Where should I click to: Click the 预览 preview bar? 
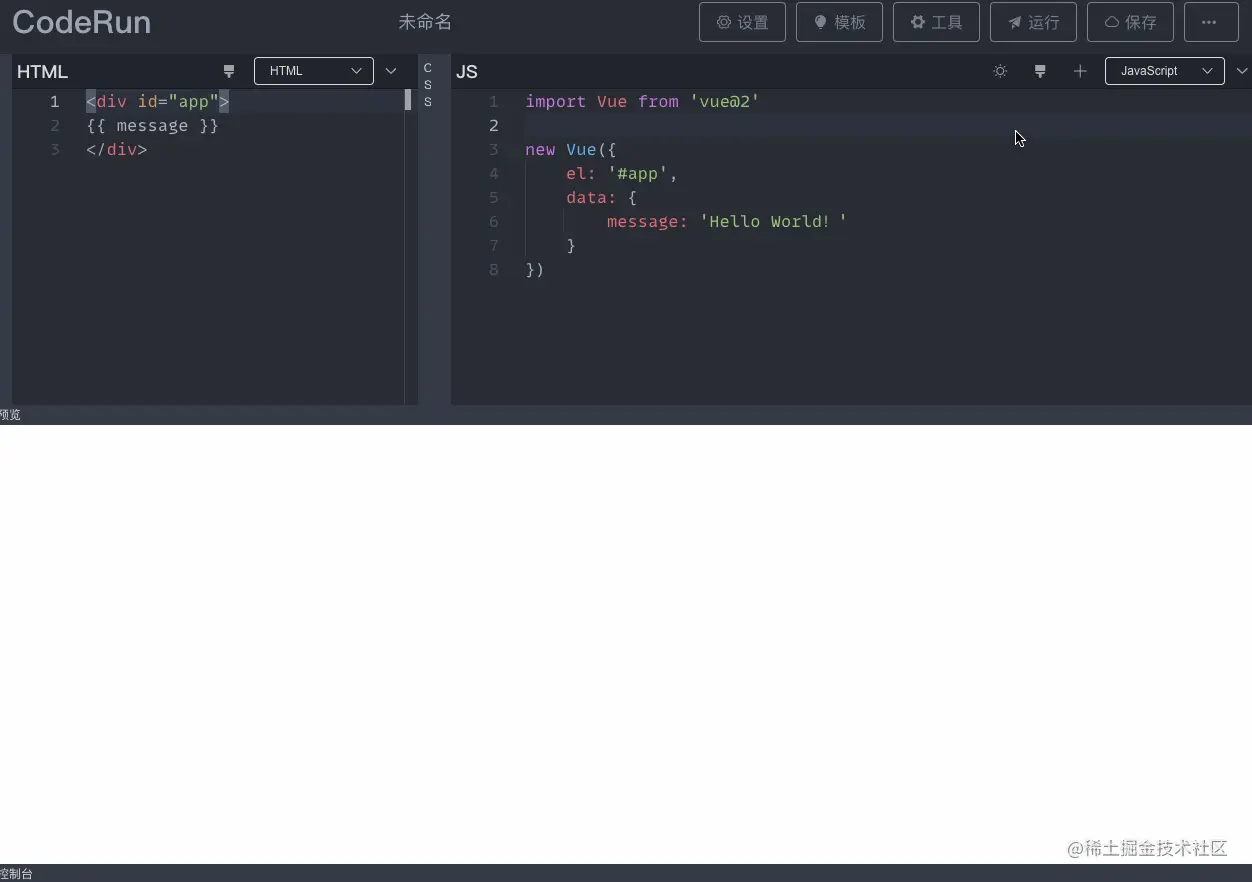tap(626, 415)
